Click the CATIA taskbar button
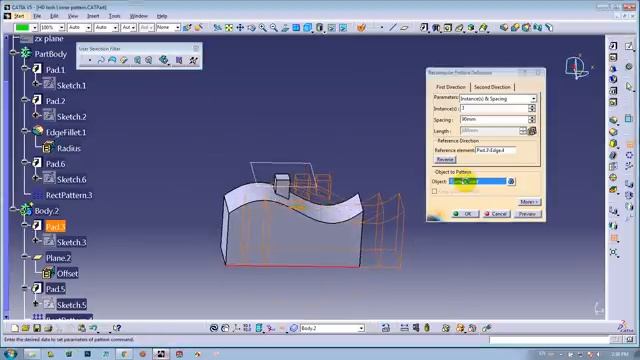The width and height of the screenshot is (640, 360). point(161,354)
